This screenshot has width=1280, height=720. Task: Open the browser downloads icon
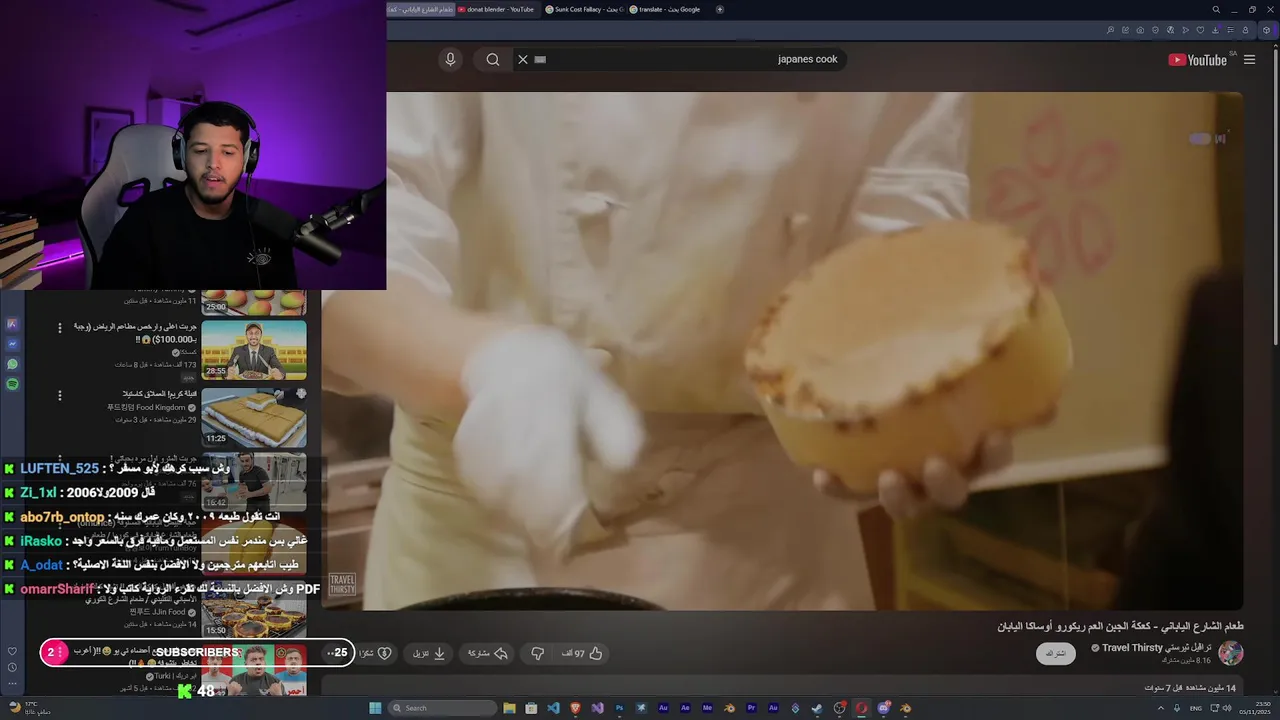pyautogui.click(x=1215, y=30)
